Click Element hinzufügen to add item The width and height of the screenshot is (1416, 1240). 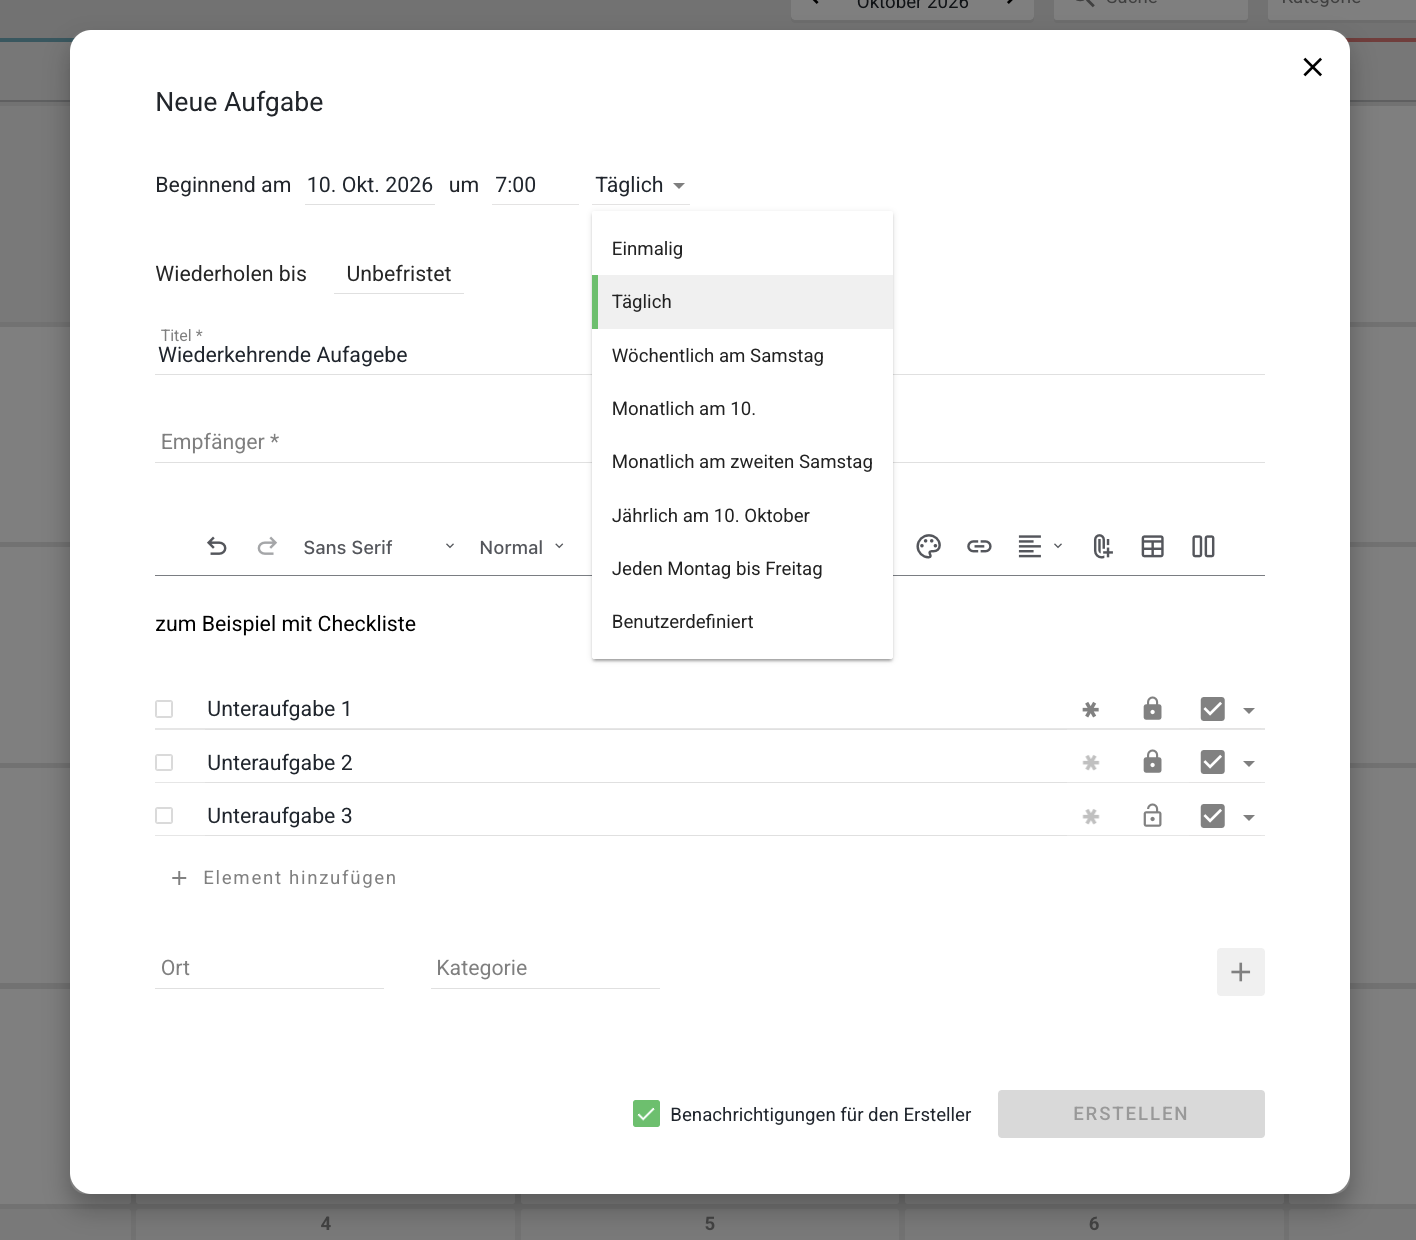tap(284, 878)
